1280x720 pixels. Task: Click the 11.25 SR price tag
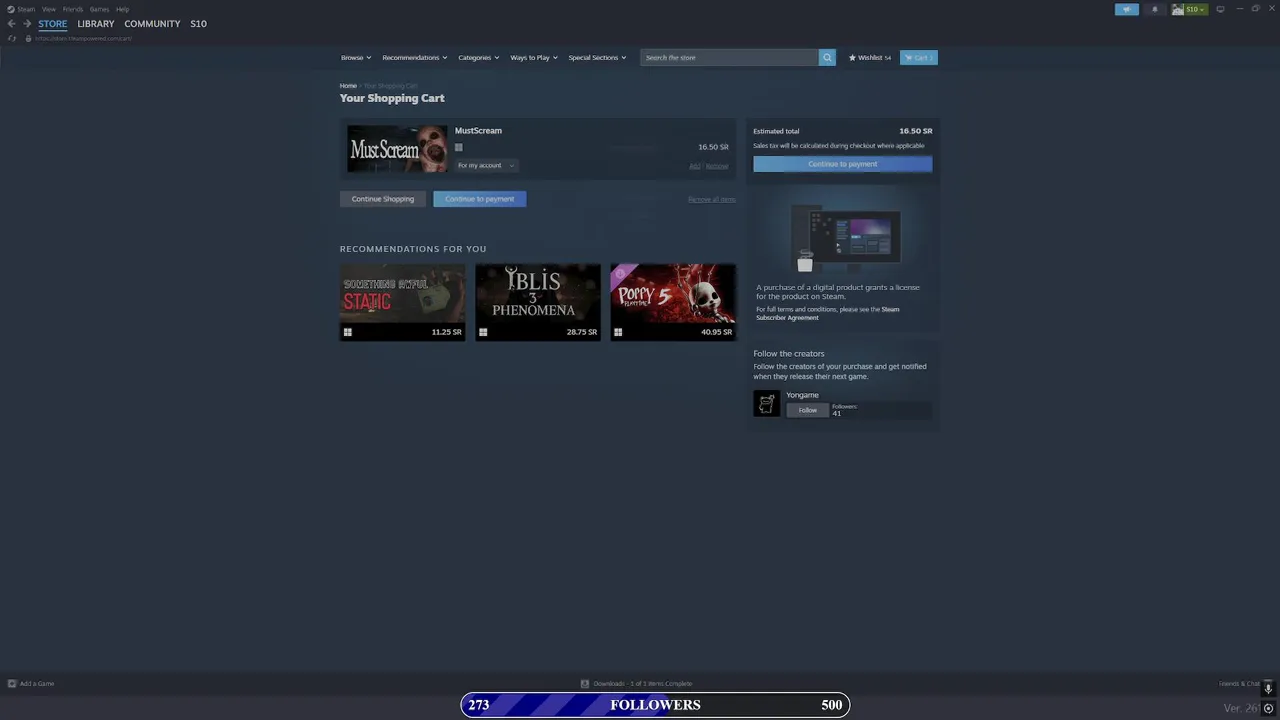447,332
